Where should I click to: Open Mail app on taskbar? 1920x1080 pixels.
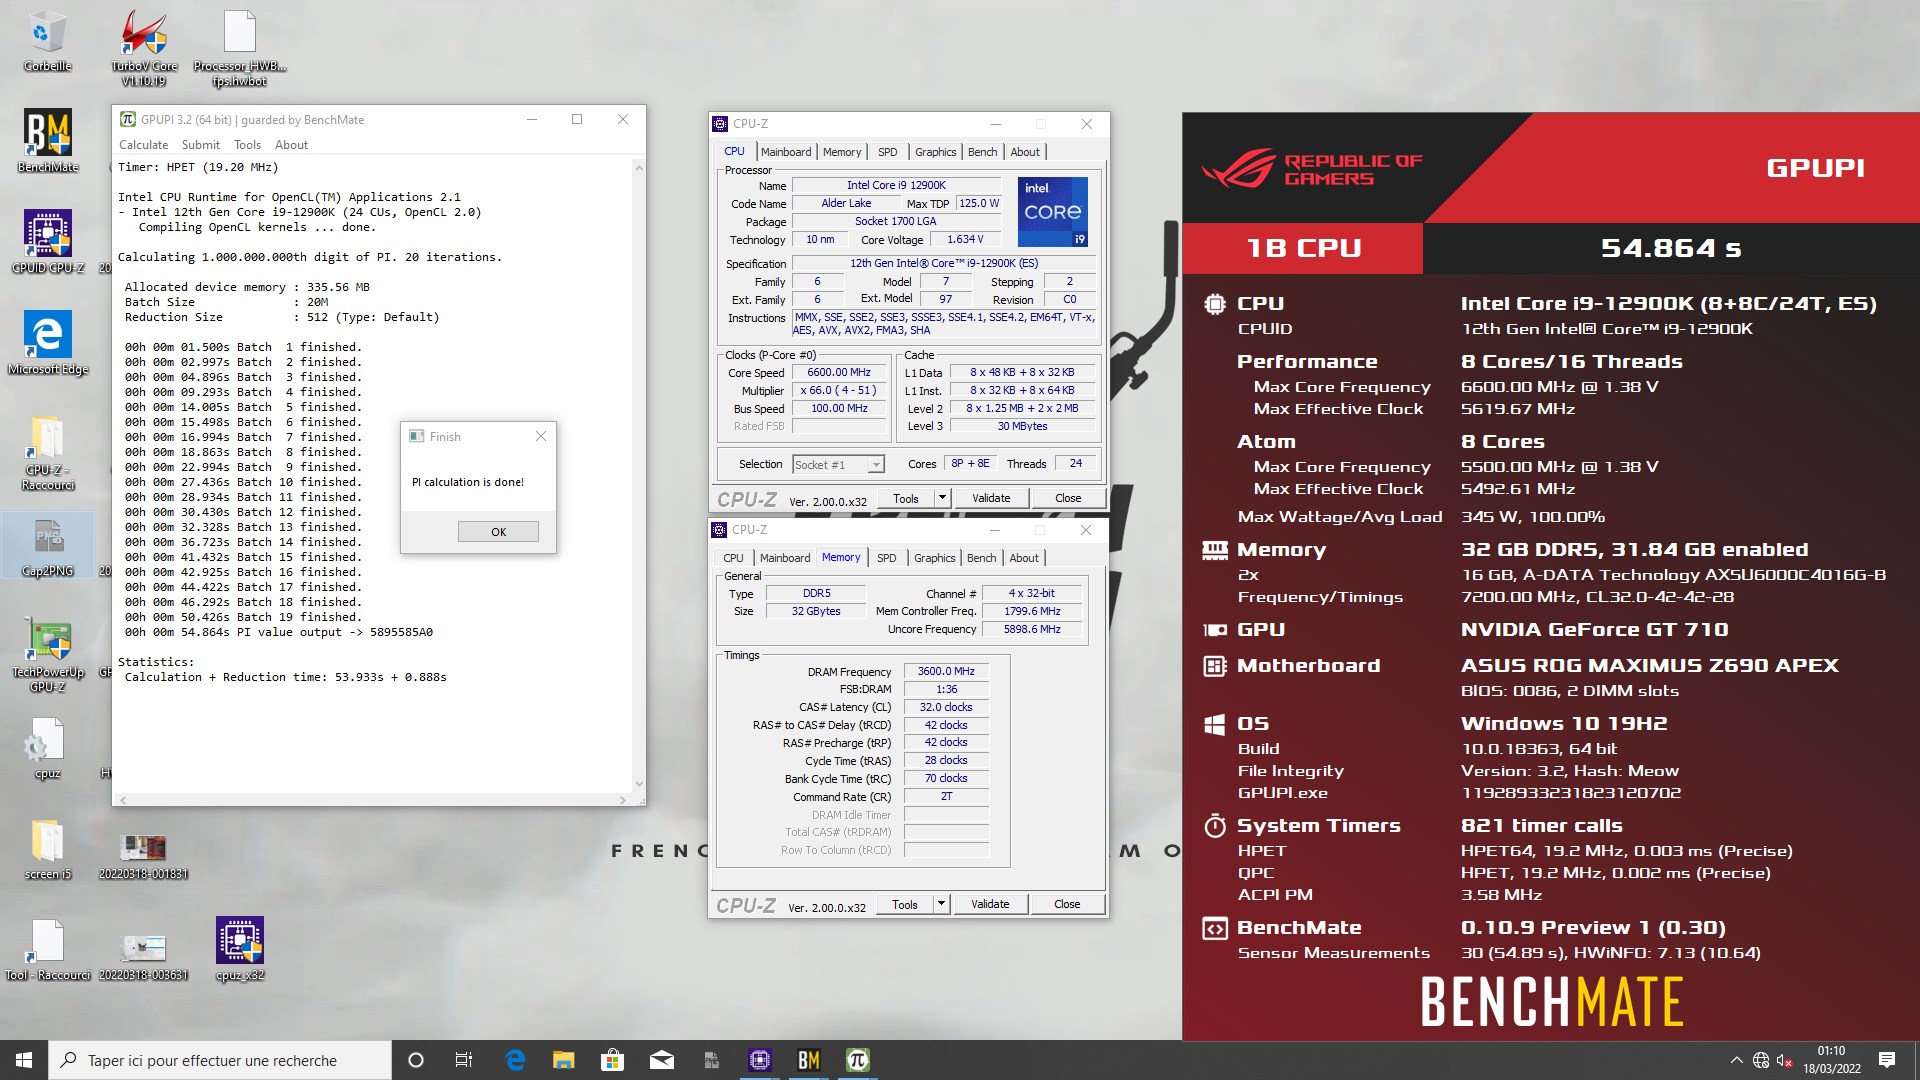661,1060
